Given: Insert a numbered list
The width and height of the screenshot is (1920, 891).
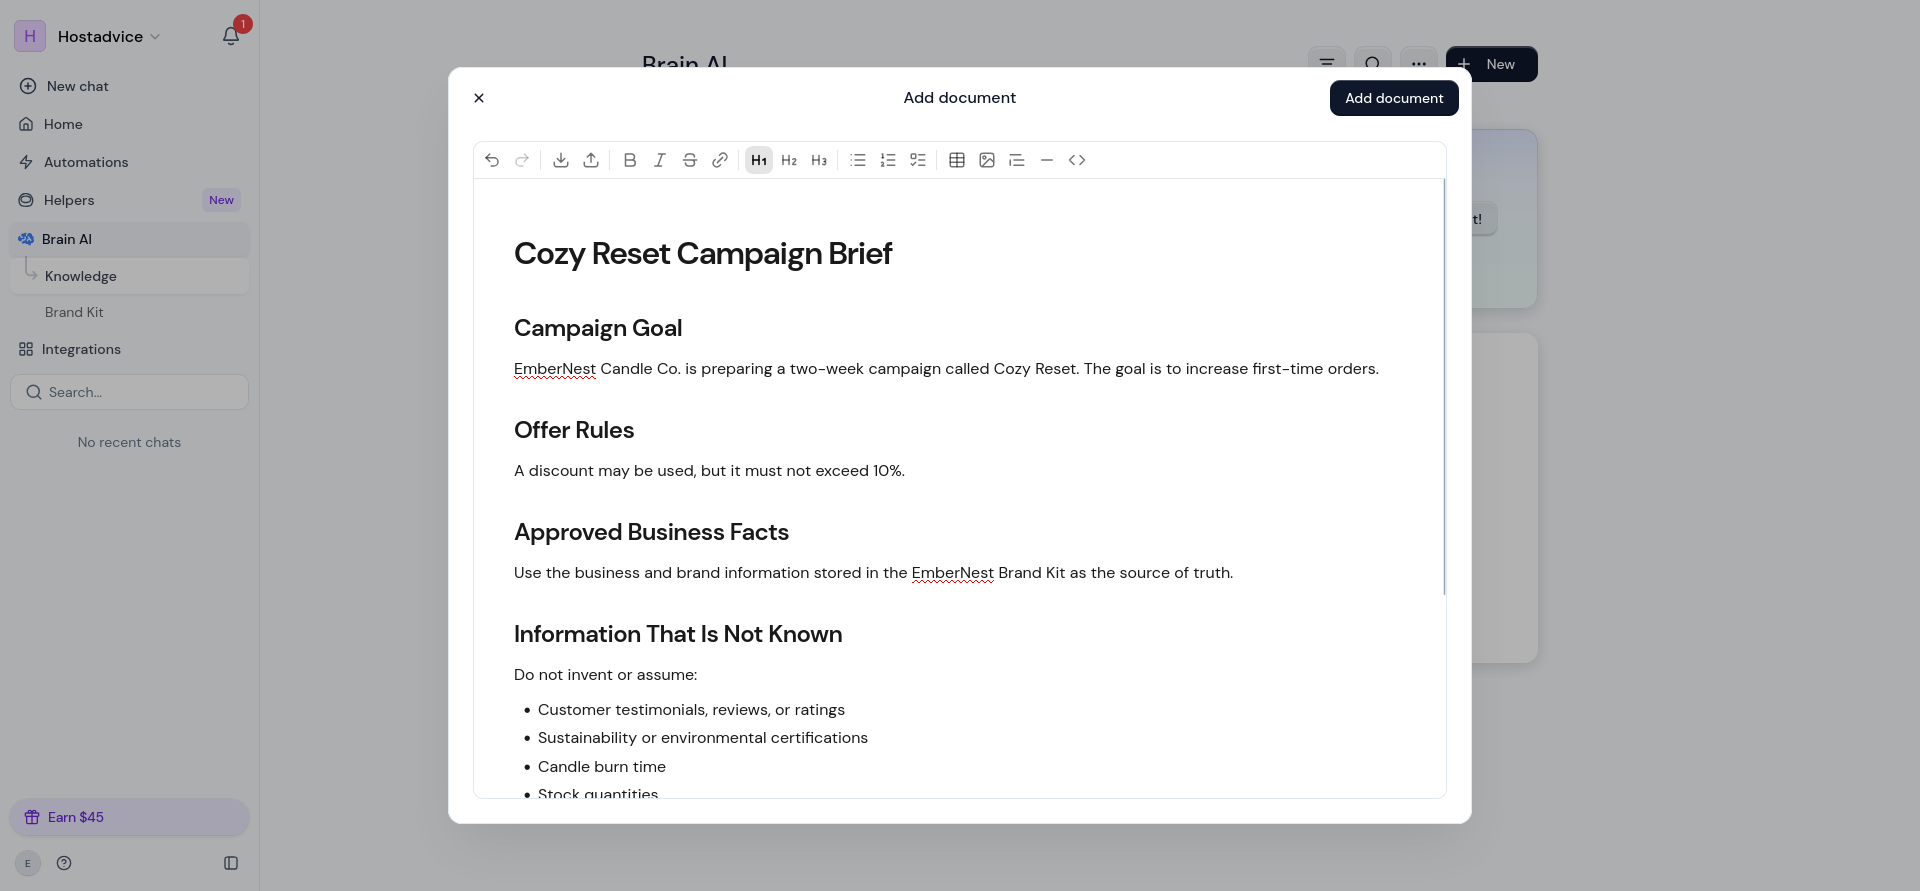Looking at the screenshot, I should (888, 160).
